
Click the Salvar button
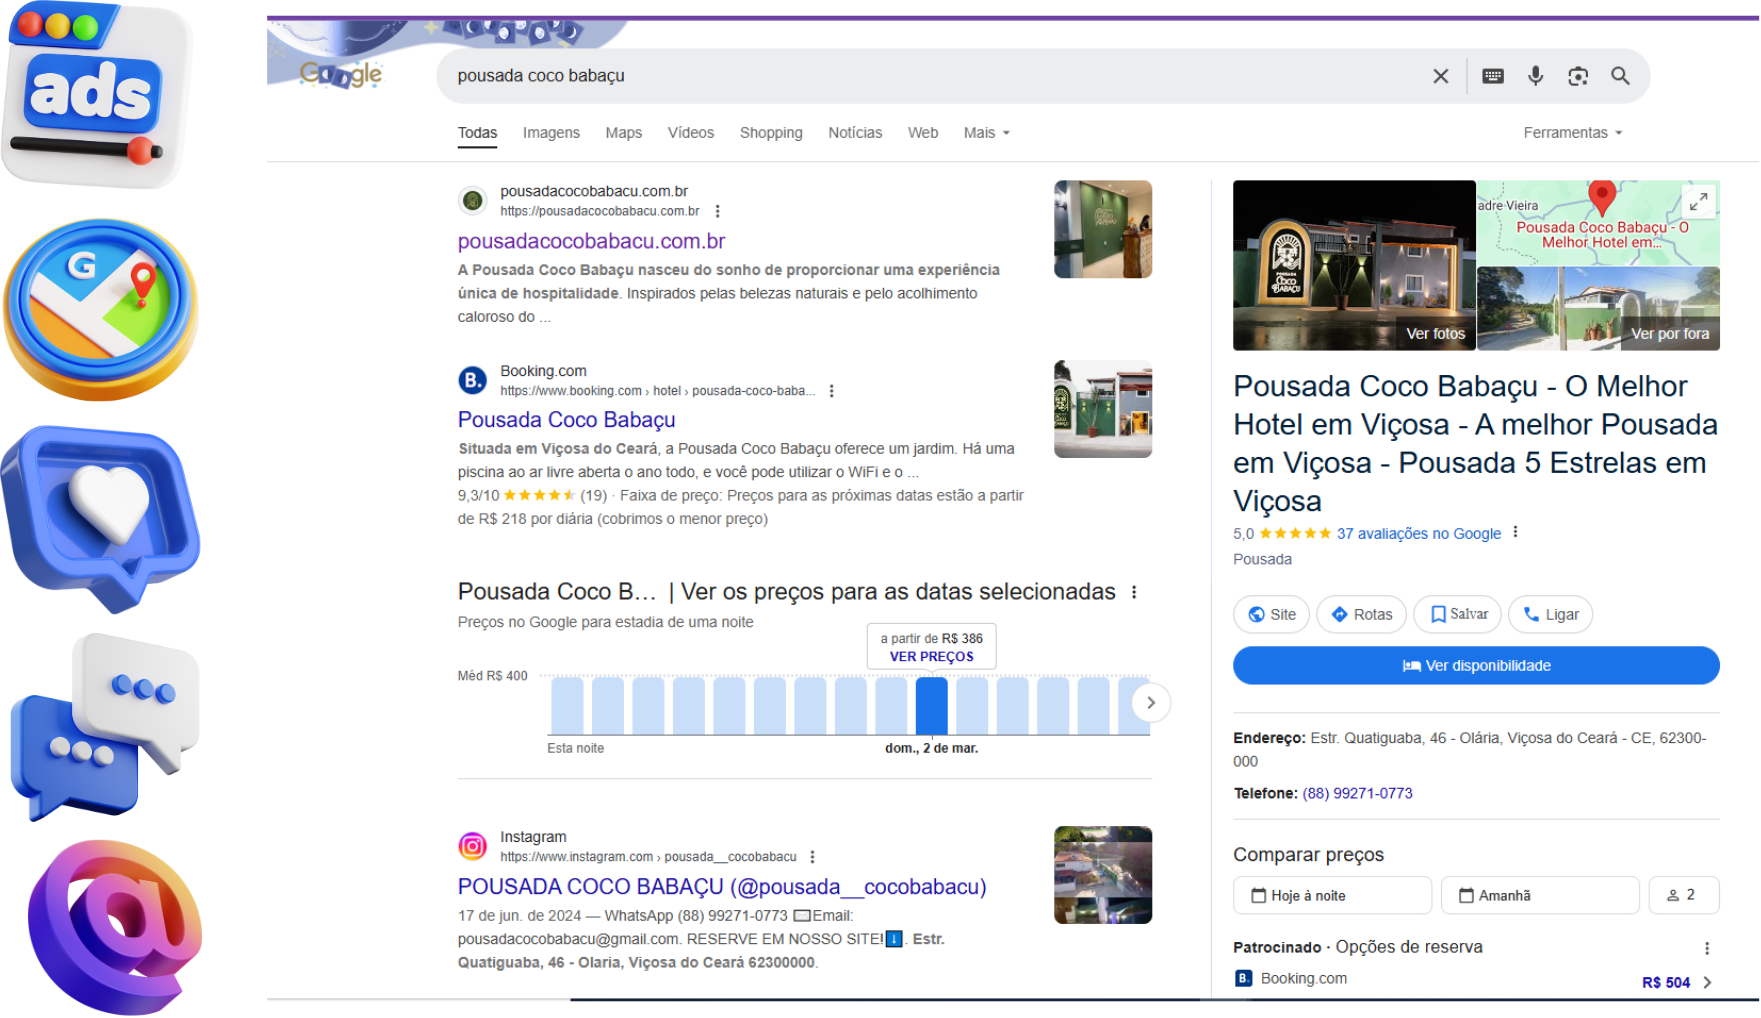[1457, 614]
